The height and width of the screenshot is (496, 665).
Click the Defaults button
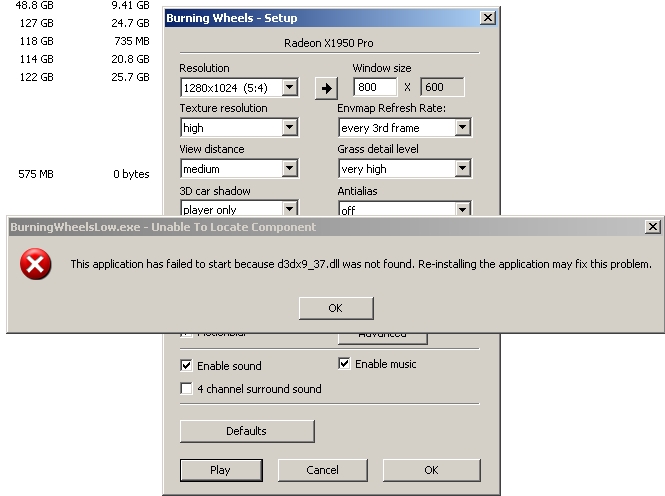click(x=247, y=431)
